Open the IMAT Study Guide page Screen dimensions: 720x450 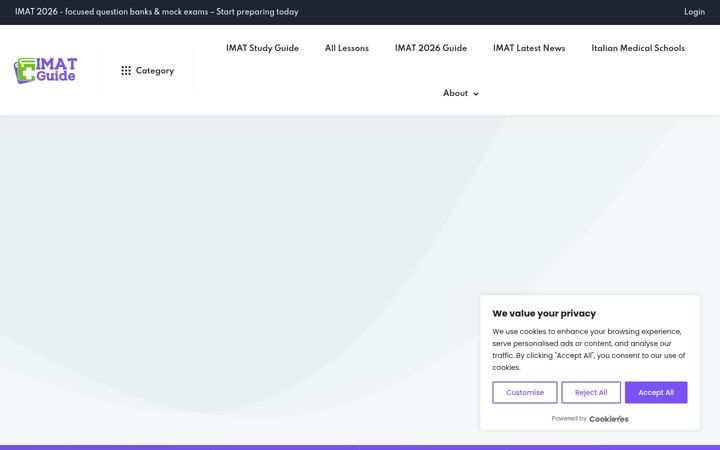(262, 48)
